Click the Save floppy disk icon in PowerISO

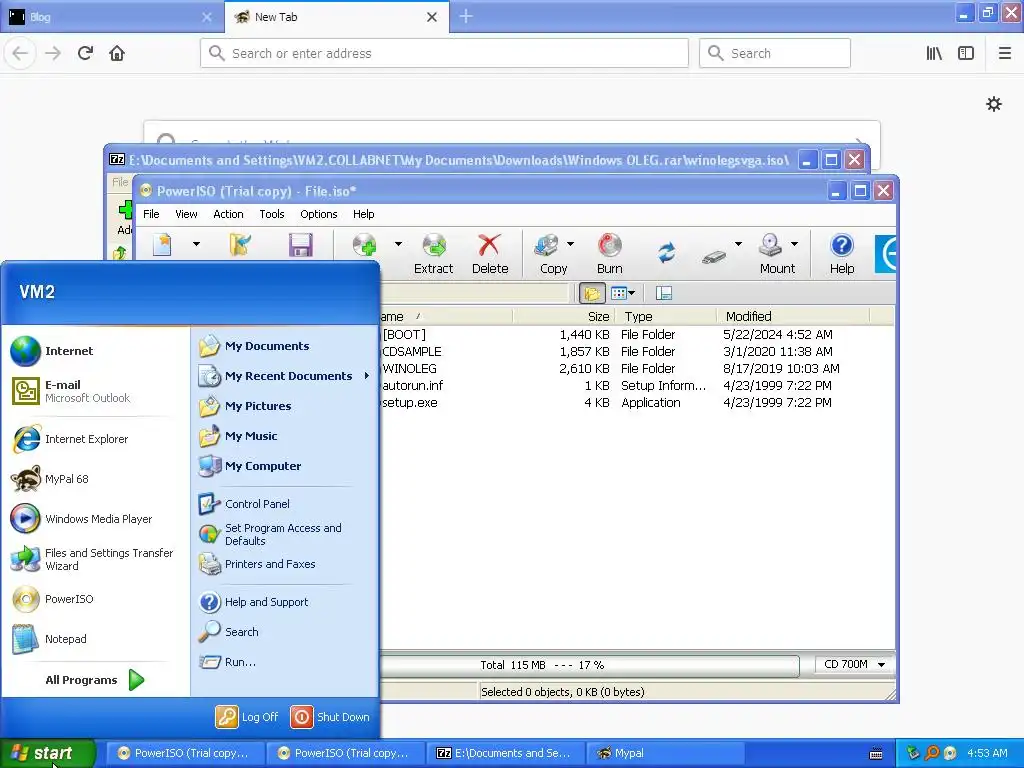tap(300, 245)
